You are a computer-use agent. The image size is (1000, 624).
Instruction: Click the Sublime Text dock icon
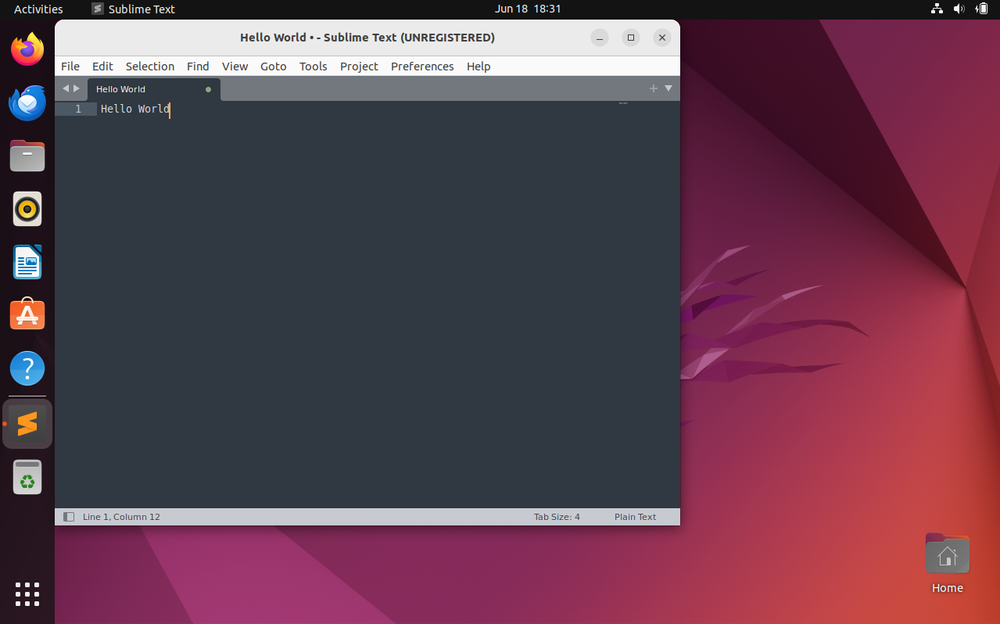[x=27, y=424]
